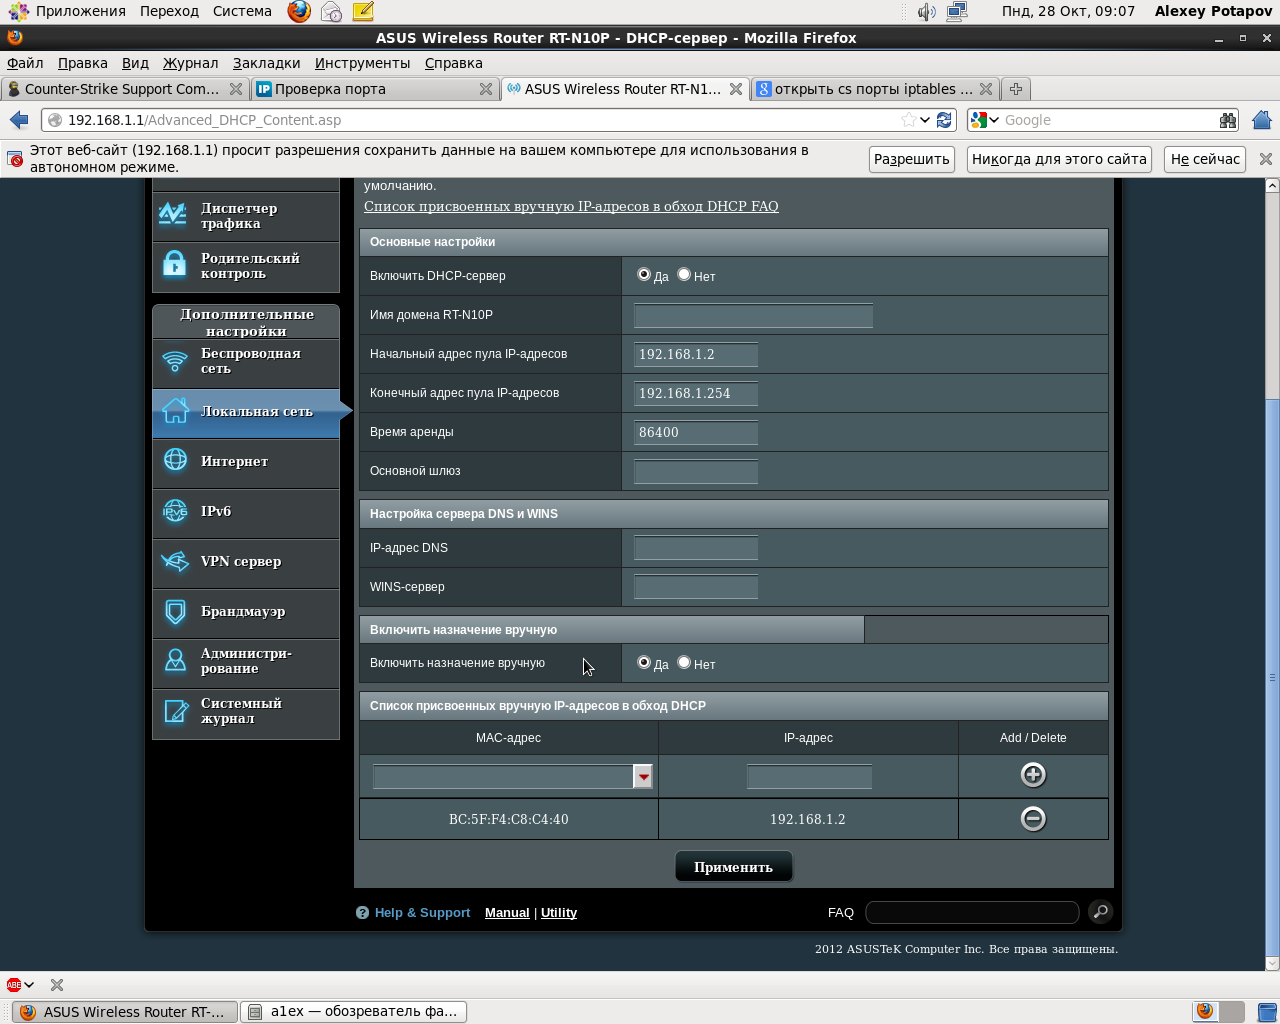Dismiss the offline storage notification bar
The height and width of the screenshot is (1024, 1280).
pyautogui.click(x=1266, y=159)
